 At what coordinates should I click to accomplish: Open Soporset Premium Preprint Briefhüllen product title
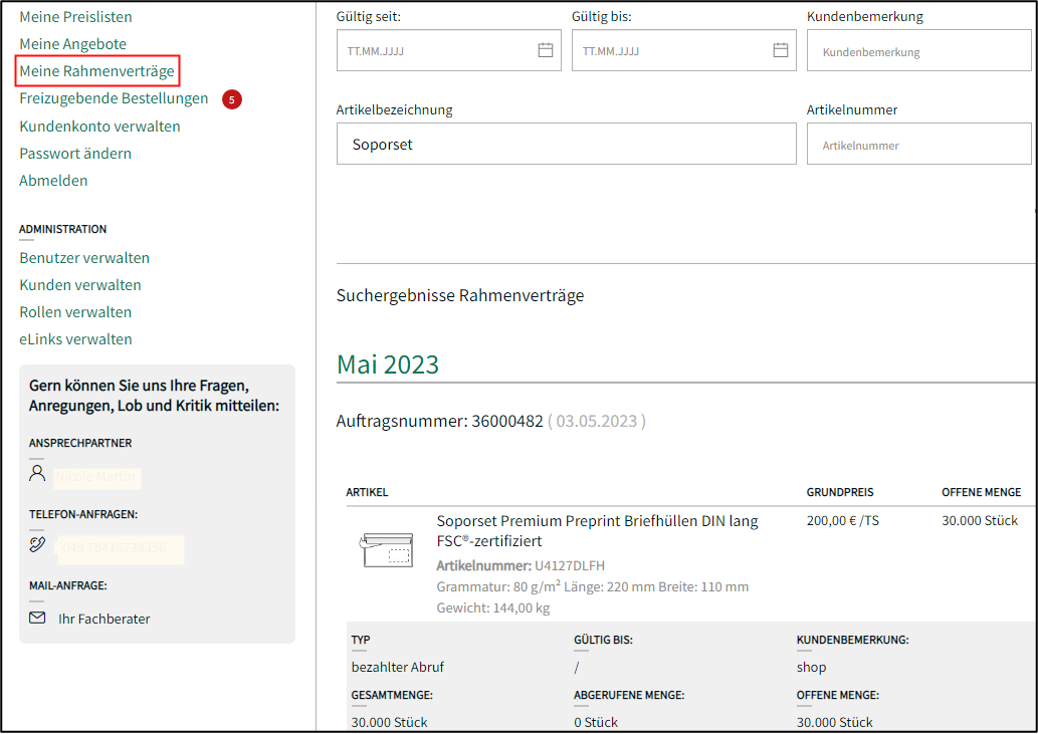pos(597,530)
